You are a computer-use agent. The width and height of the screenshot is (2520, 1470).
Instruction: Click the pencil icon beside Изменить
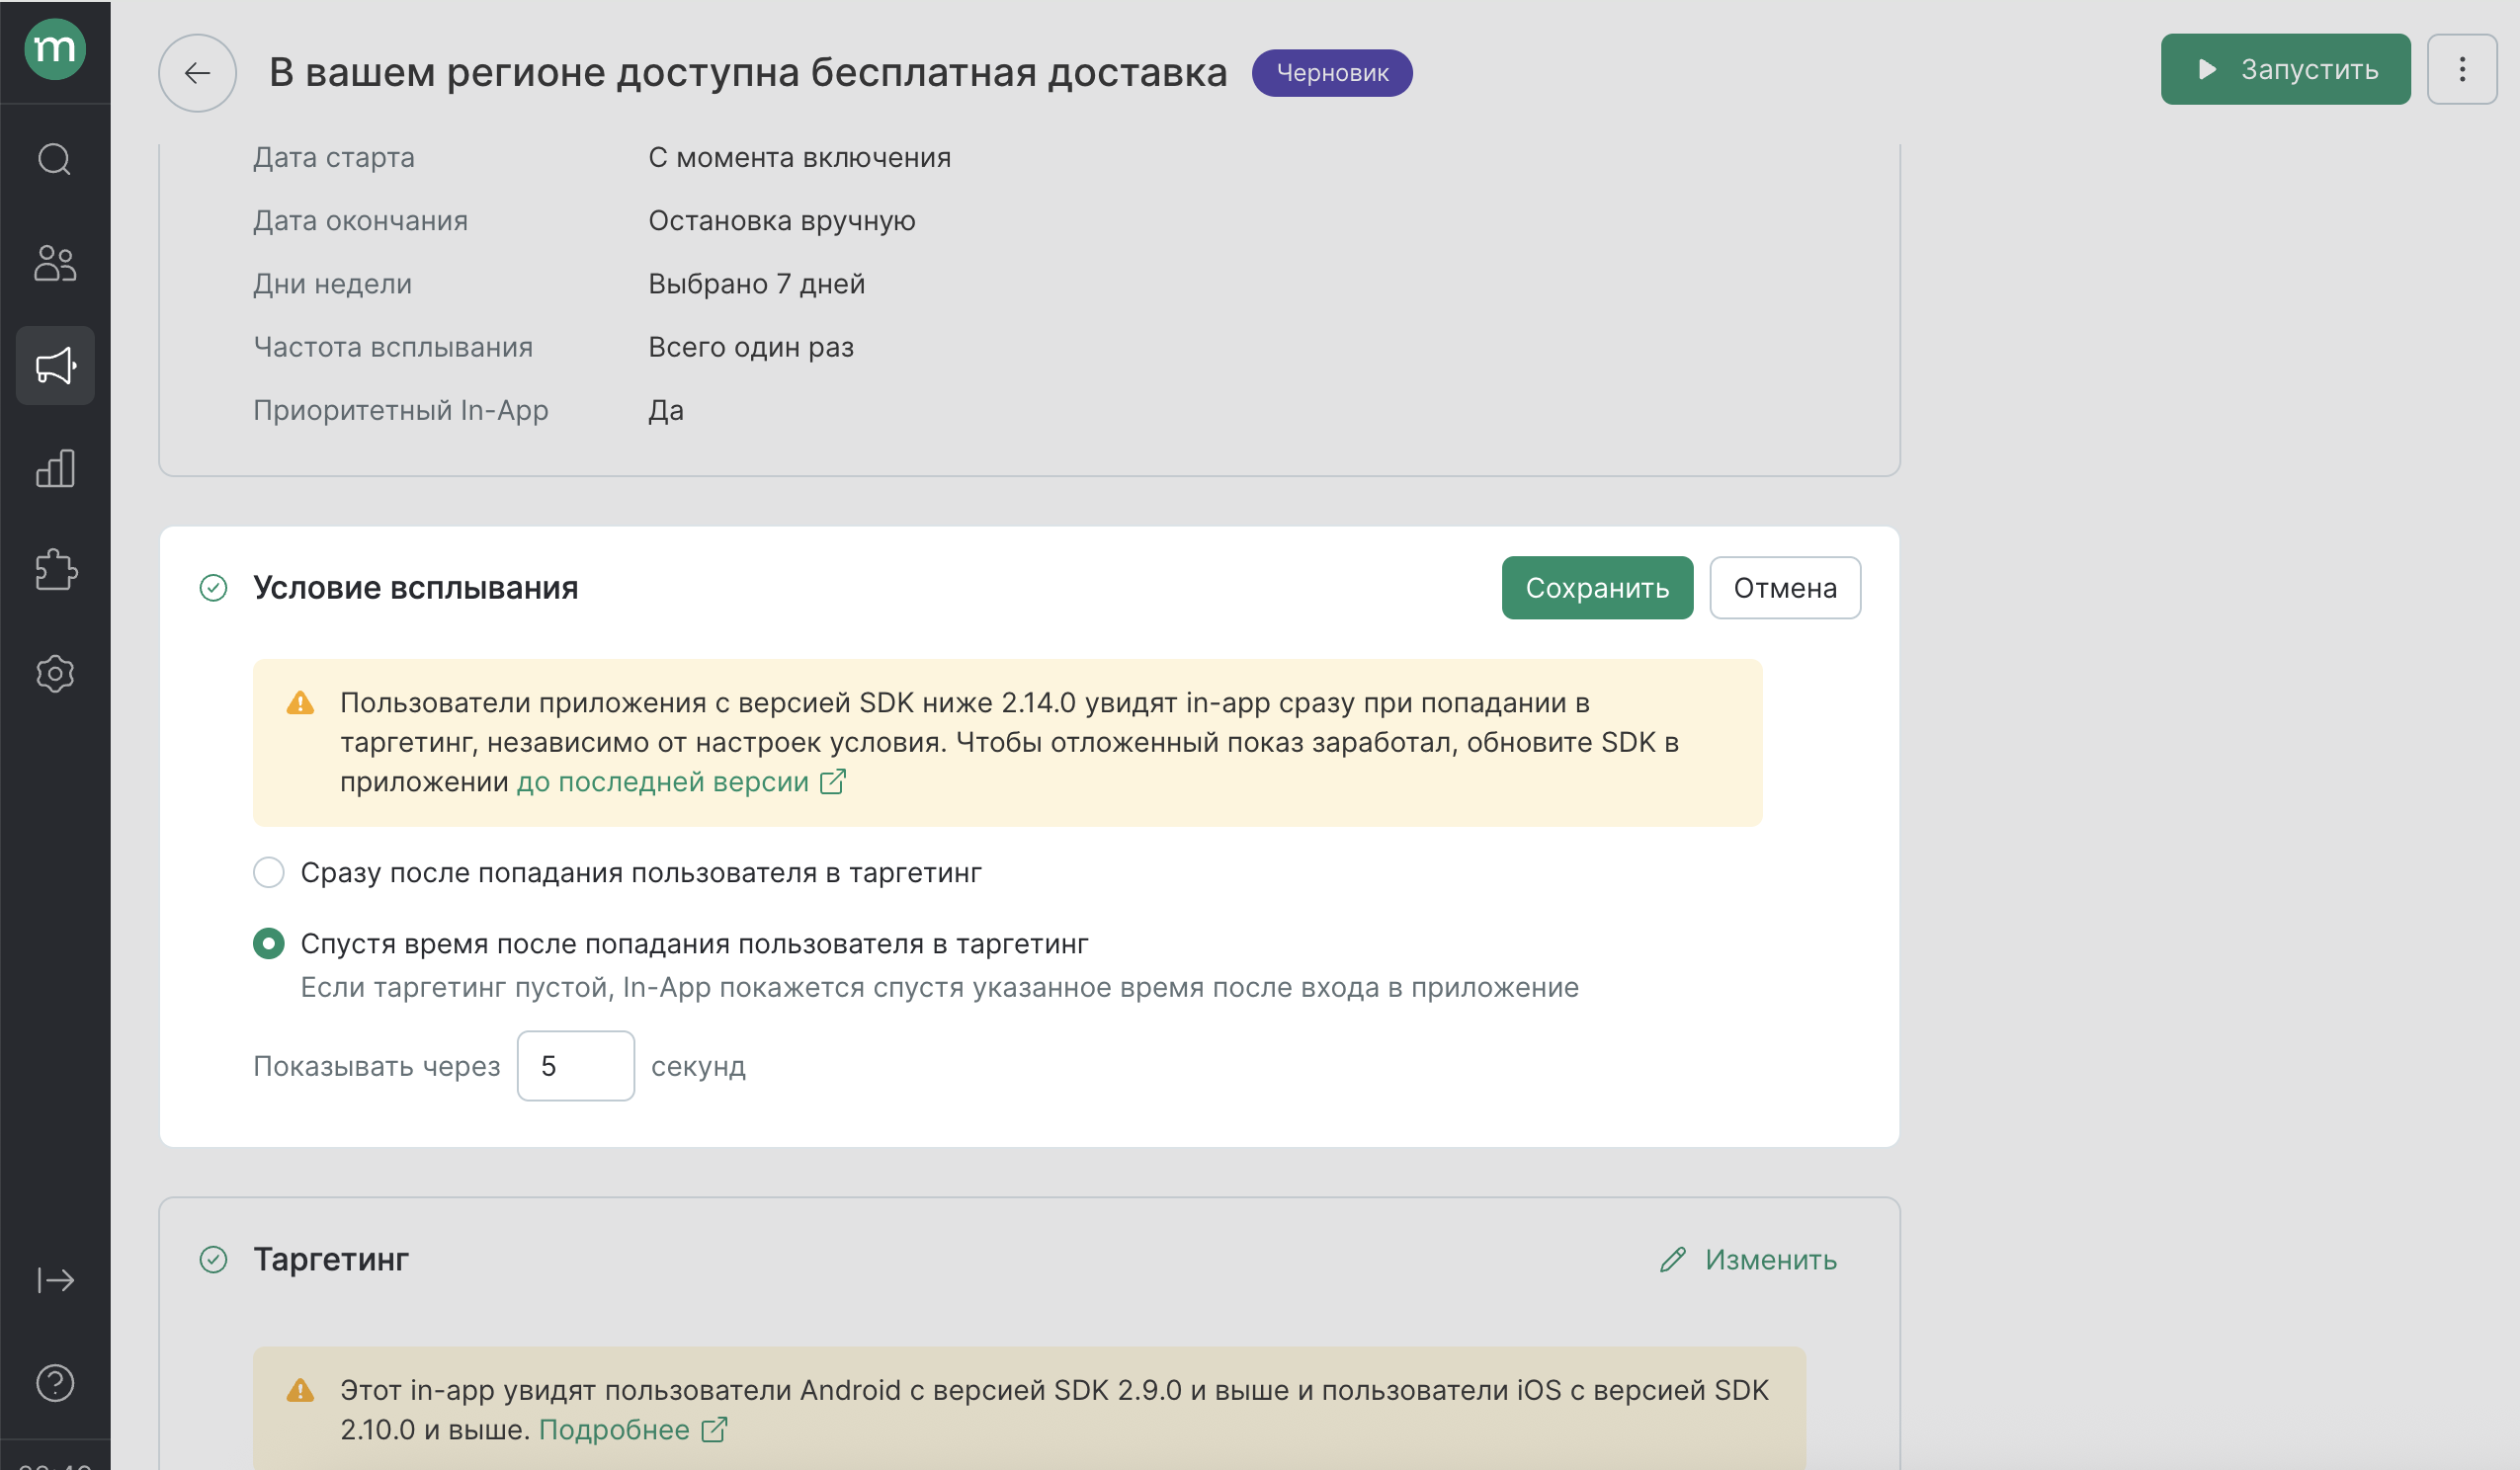[x=1673, y=1259]
